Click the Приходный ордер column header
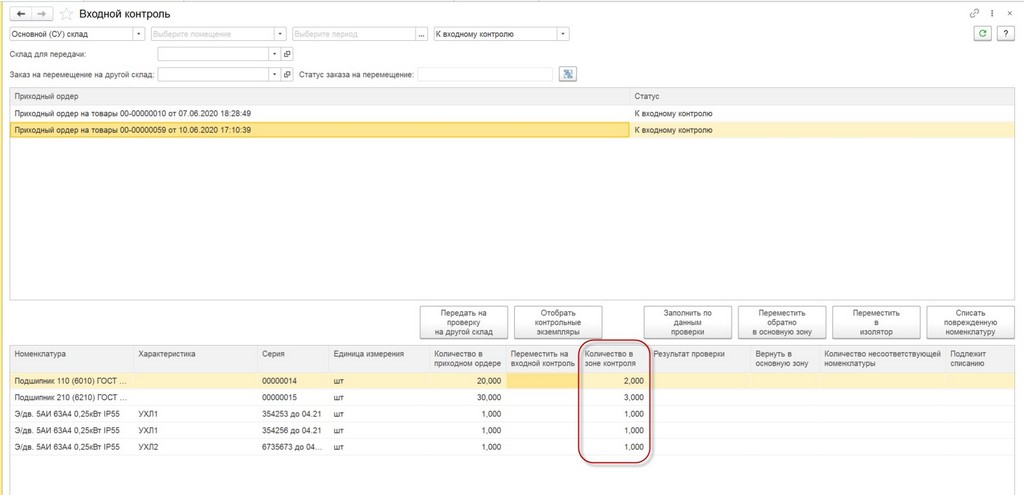 coord(320,97)
